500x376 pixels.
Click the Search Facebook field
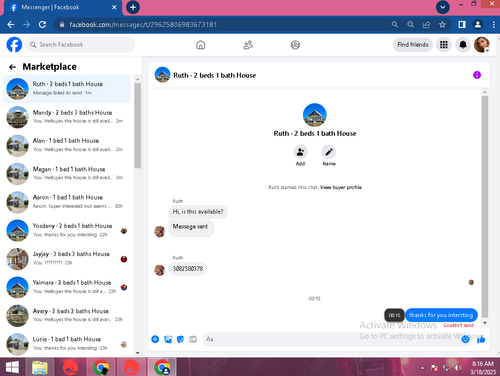80,45
